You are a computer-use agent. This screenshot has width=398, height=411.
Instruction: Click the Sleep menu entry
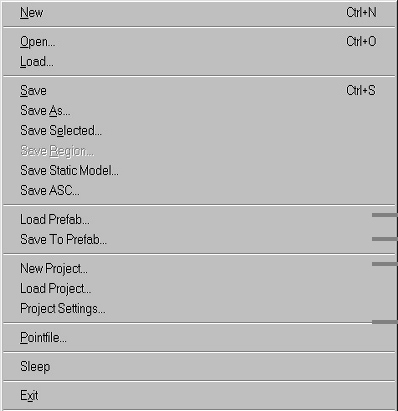199,367
